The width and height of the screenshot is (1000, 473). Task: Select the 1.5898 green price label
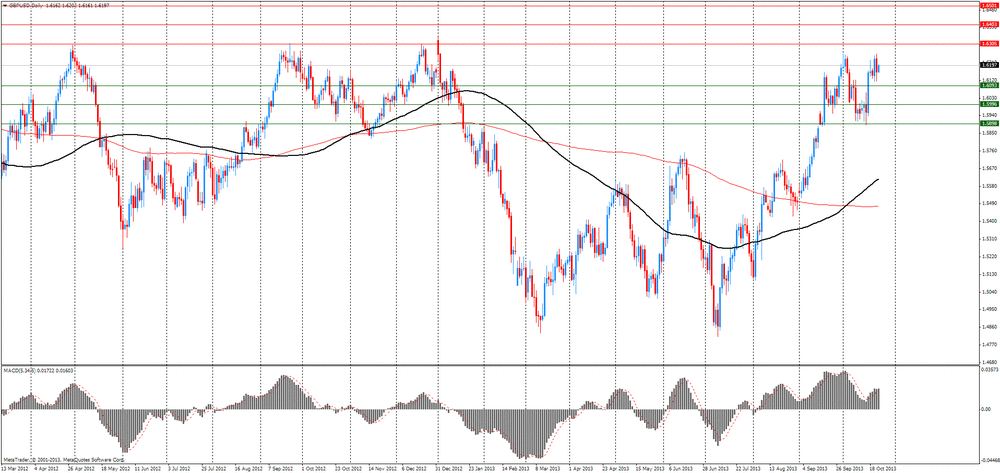pyautogui.click(x=987, y=124)
